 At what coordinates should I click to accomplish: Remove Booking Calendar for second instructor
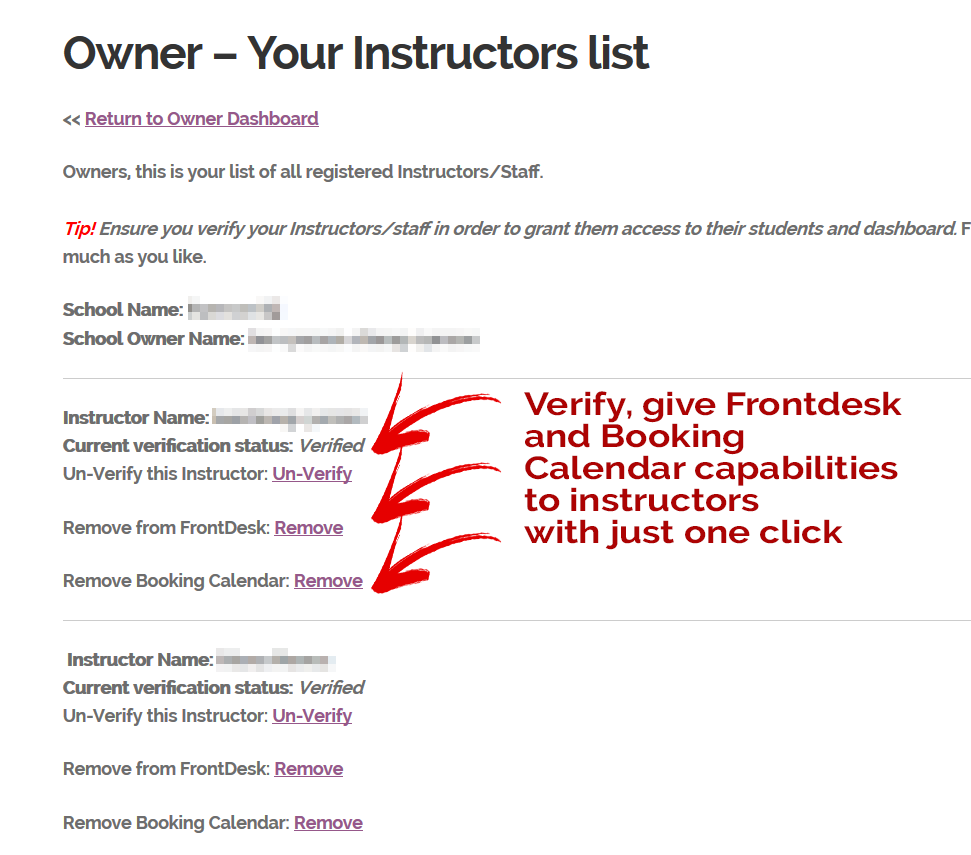328,823
